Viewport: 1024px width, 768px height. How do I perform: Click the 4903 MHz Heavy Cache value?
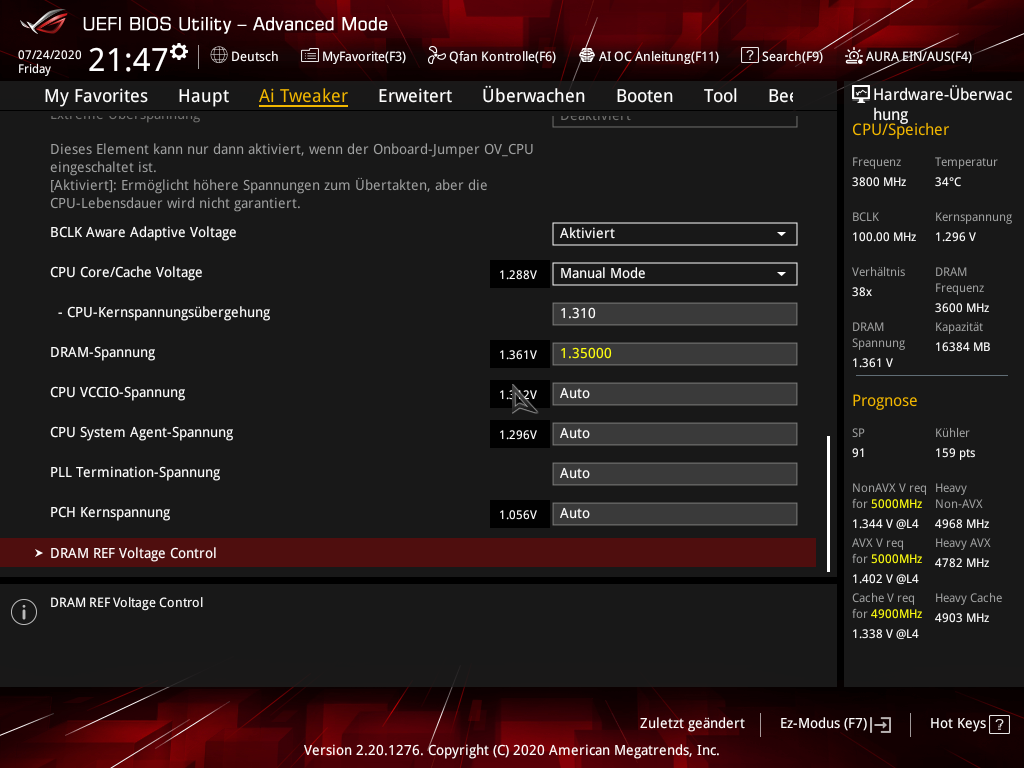pyautogui.click(x=962, y=618)
